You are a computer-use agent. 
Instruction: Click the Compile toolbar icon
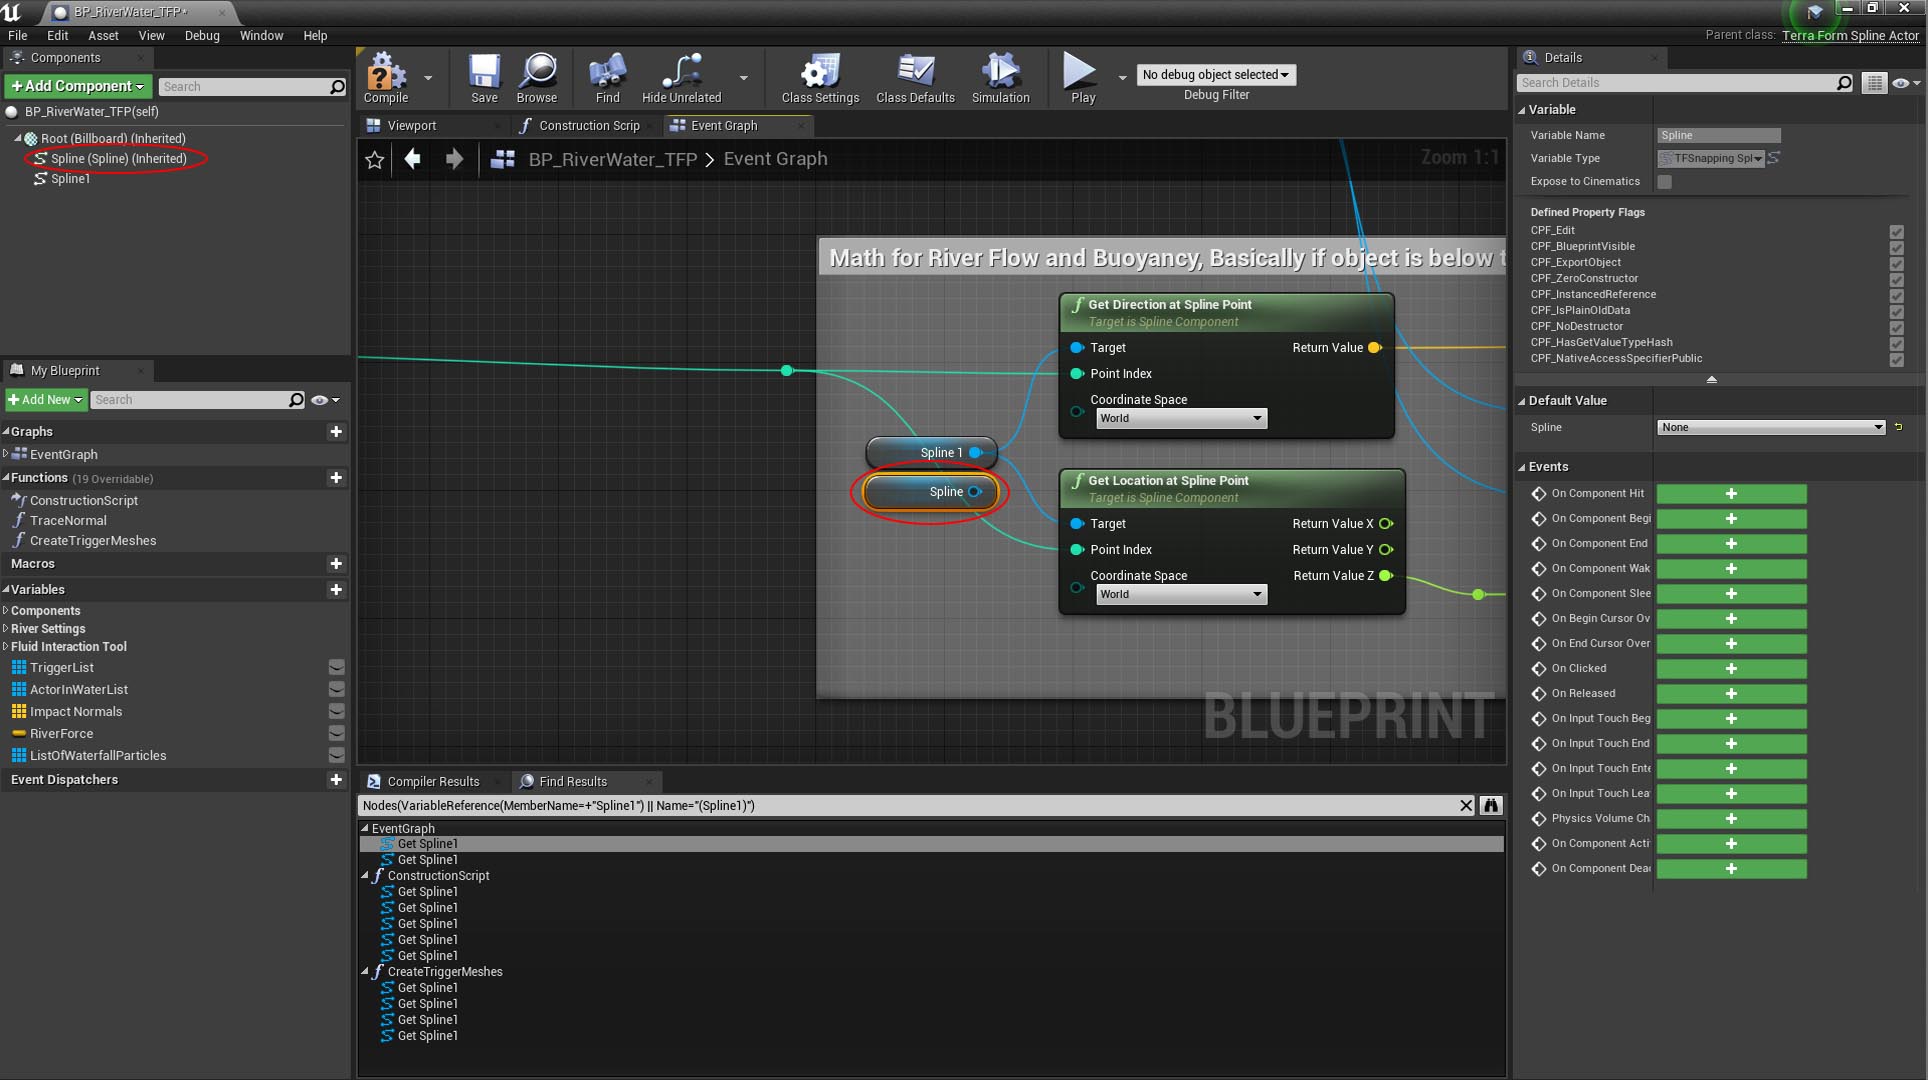tap(386, 78)
